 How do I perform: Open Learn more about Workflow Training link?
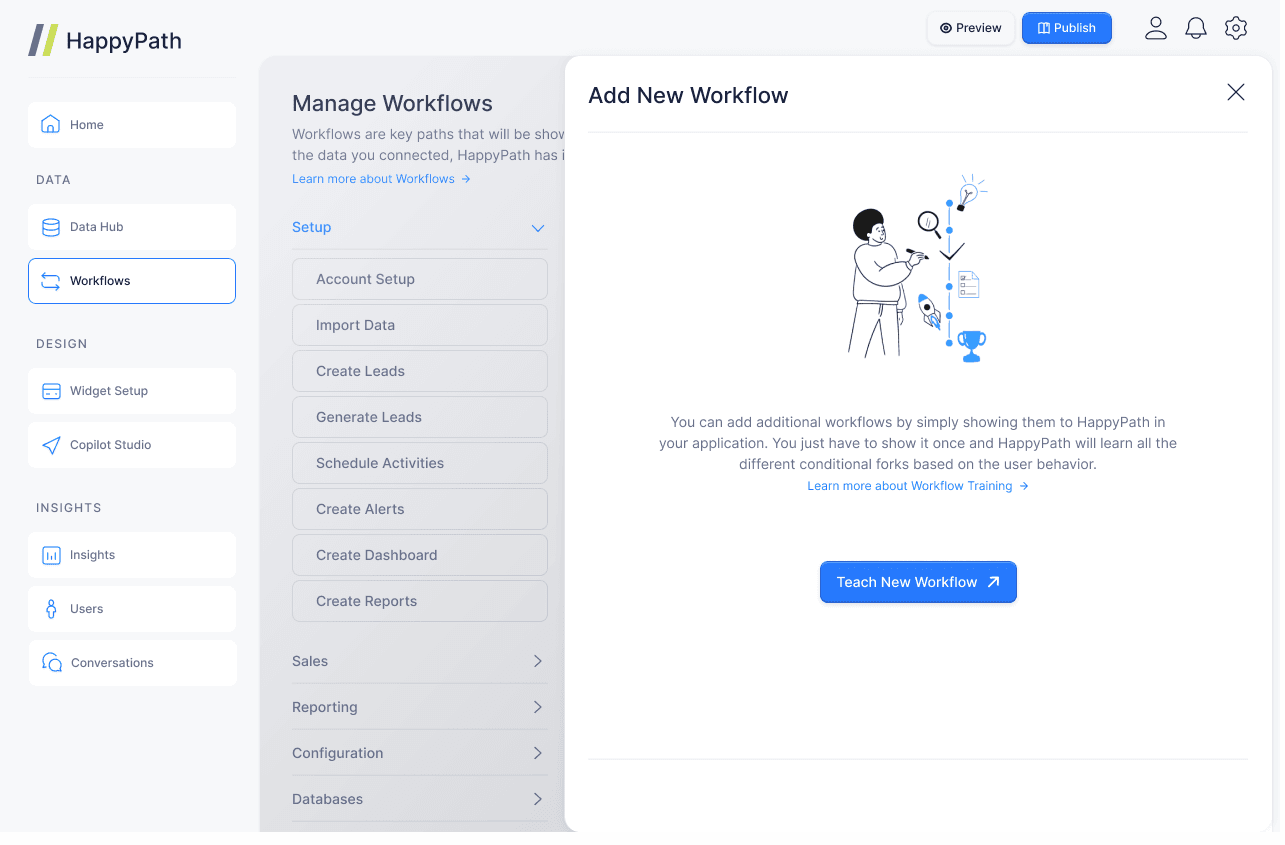click(918, 486)
